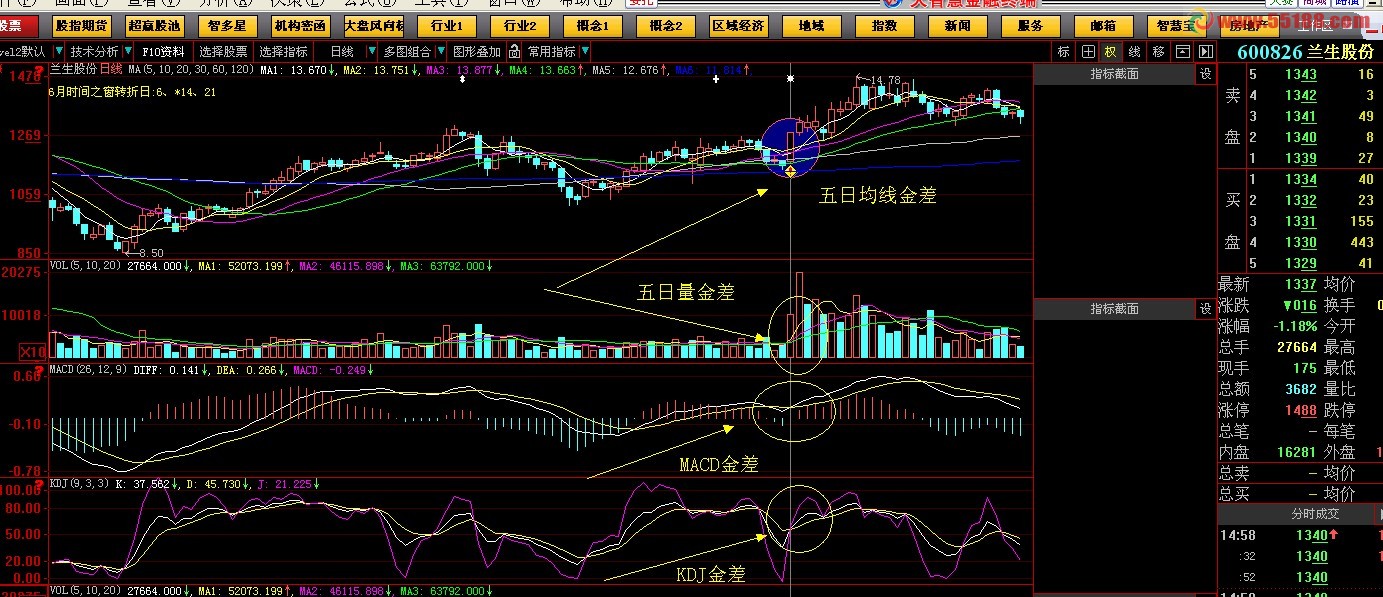Click the KDJ(9,3,3) indicator label
This screenshot has height=597, width=1383.
click(x=79, y=484)
